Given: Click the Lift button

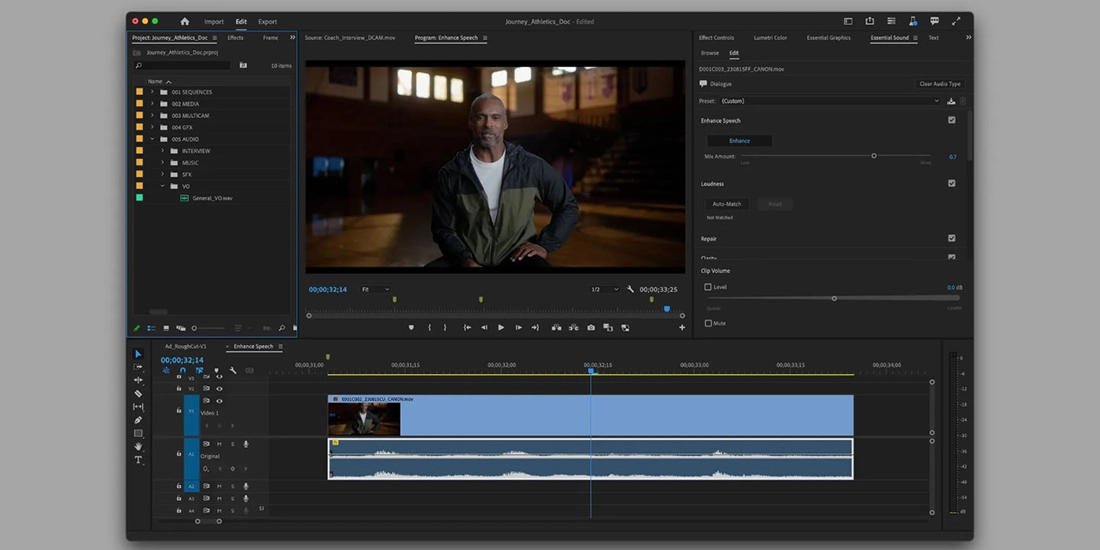Looking at the screenshot, I should [x=556, y=328].
